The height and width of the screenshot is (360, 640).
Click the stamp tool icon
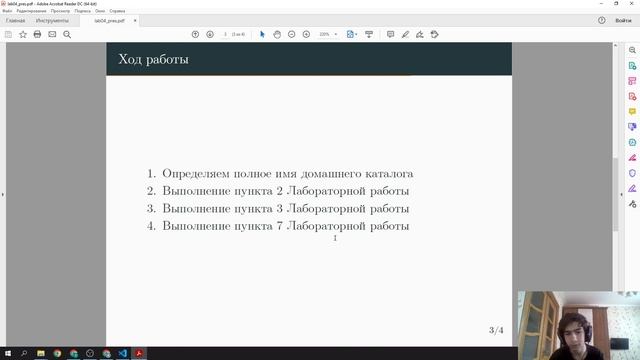(435, 35)
